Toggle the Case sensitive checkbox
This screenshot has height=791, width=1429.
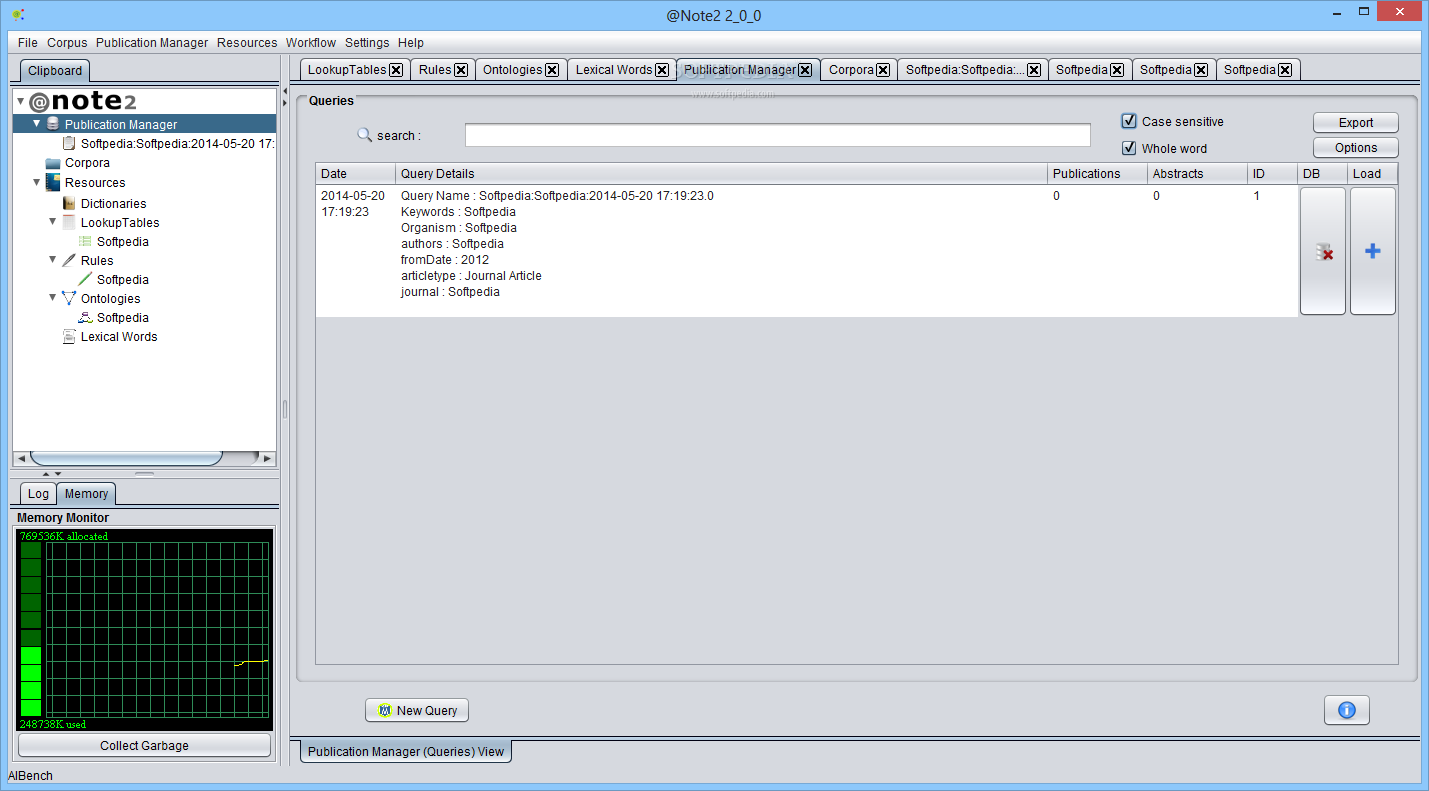point(1129,121)
